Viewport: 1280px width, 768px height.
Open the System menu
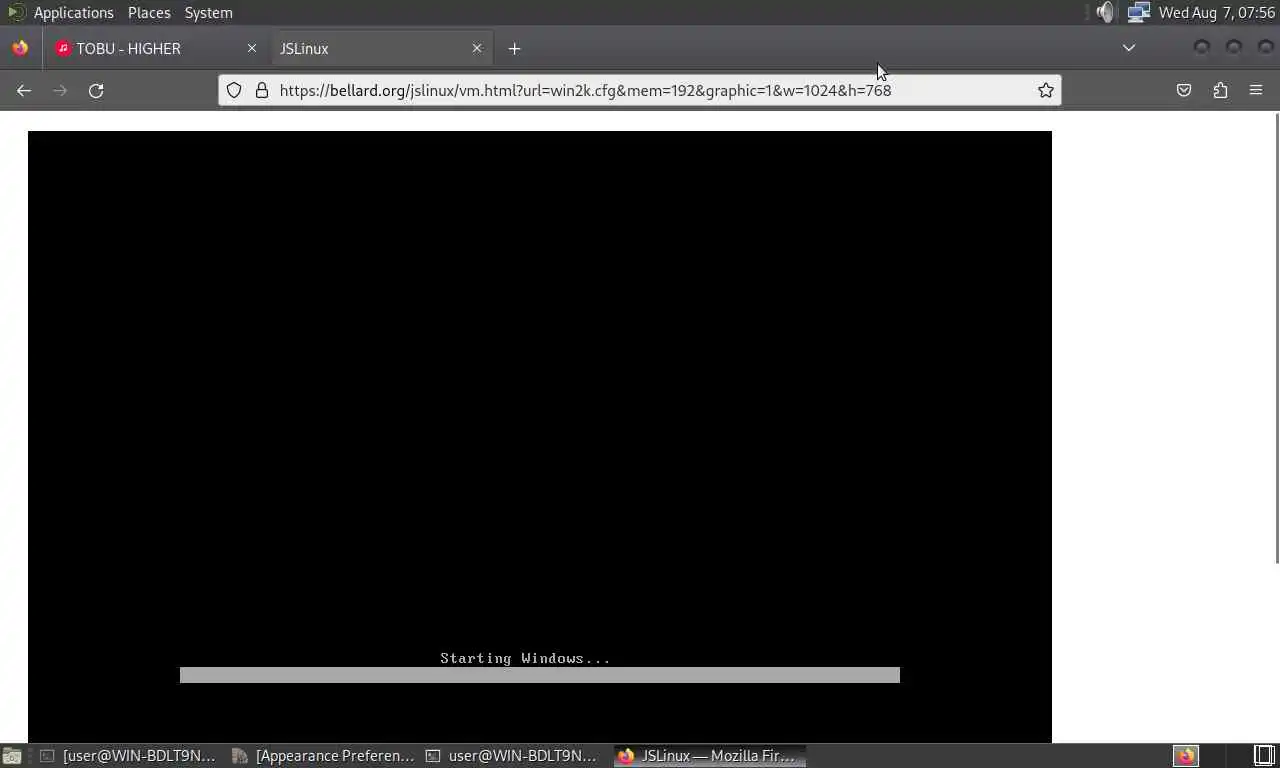point(208,12)
